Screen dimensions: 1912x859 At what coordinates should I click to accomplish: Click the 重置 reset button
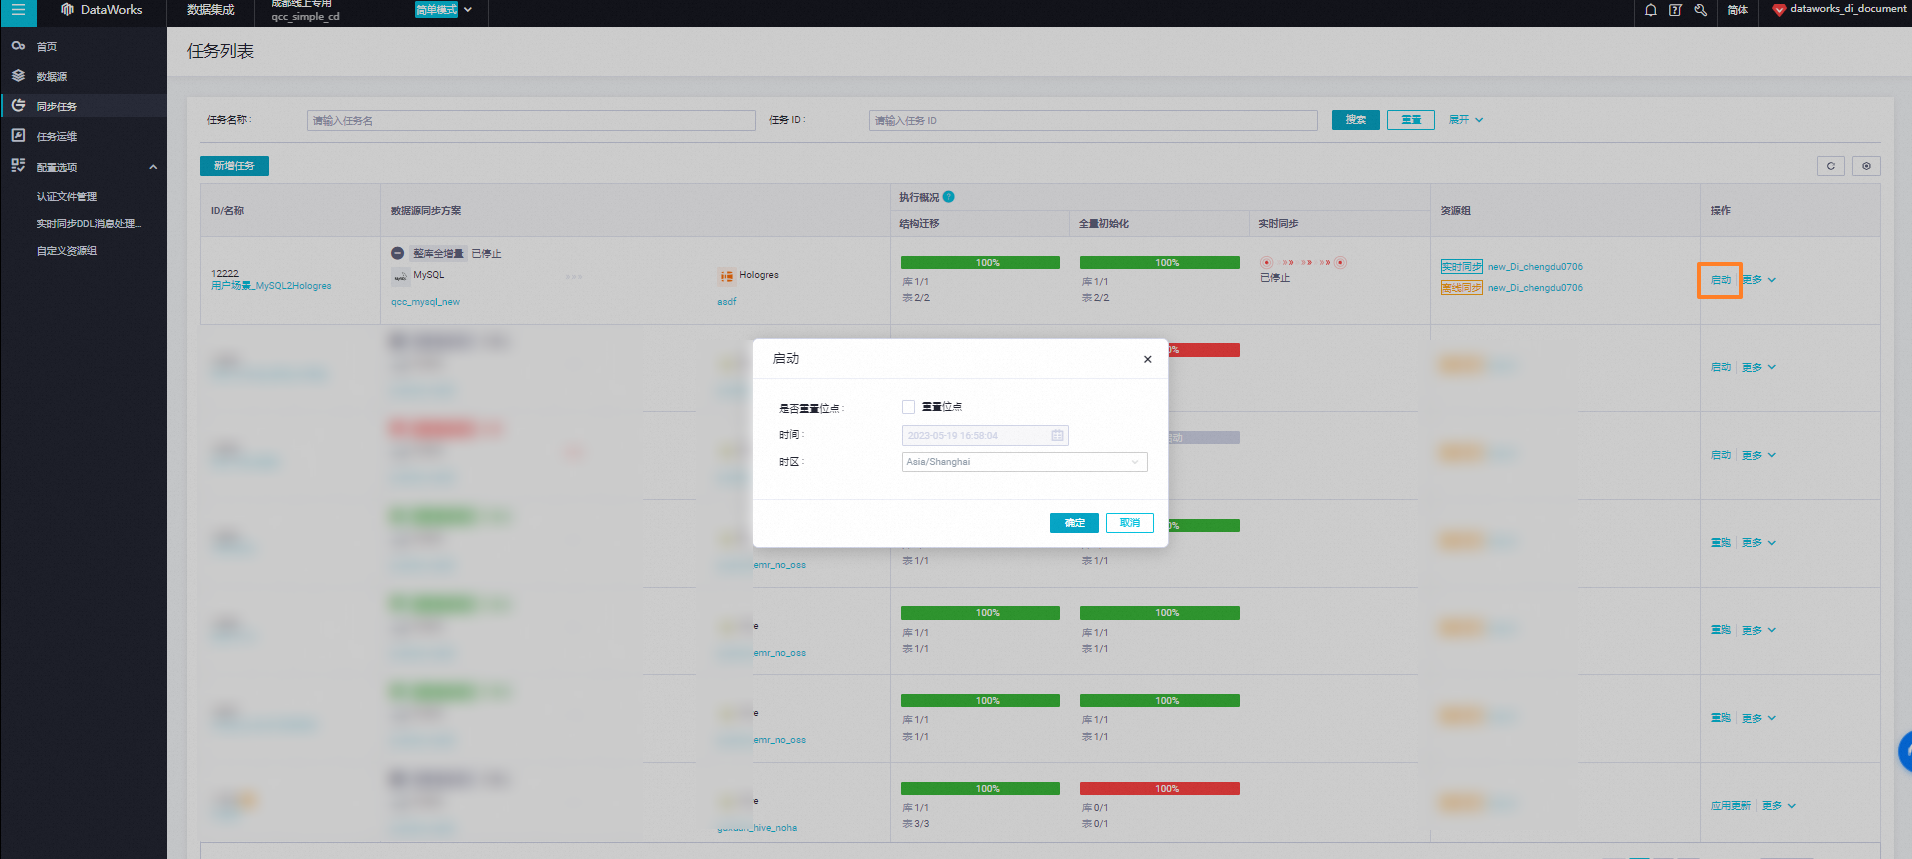pyautogui.click(x=1411, y=120)
